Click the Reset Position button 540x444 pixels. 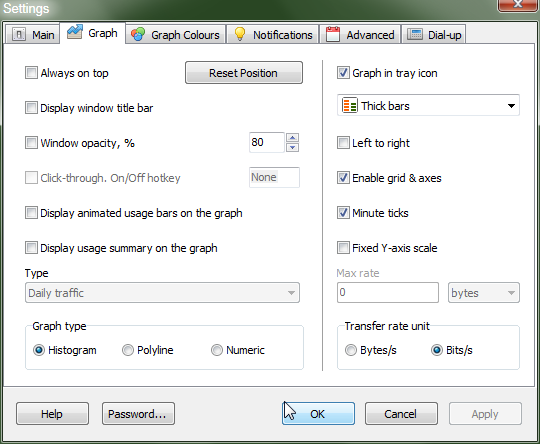[244, 73]
